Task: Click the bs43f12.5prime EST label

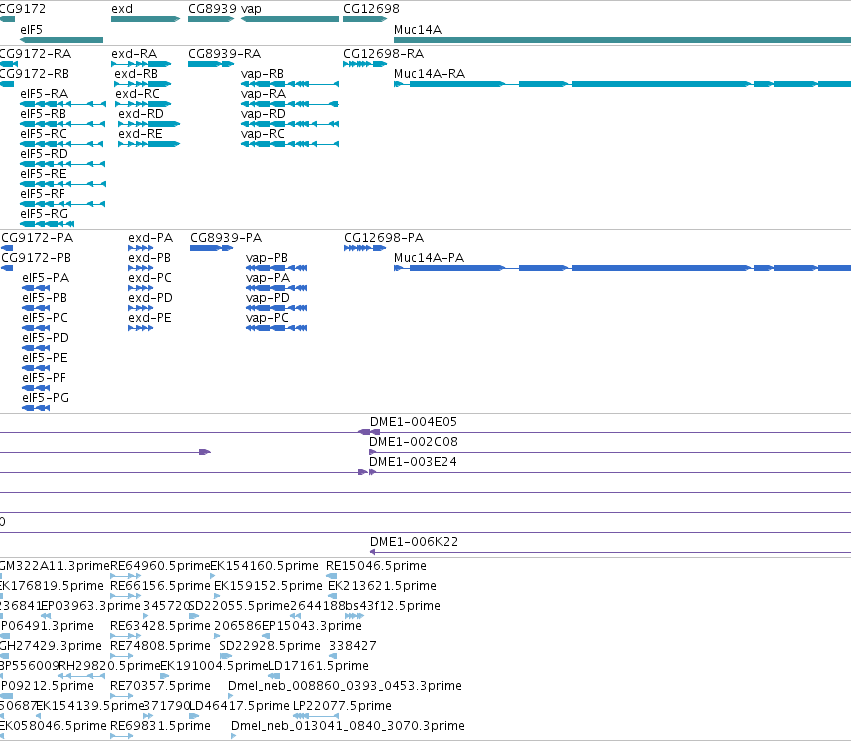Action: [393, 606]
